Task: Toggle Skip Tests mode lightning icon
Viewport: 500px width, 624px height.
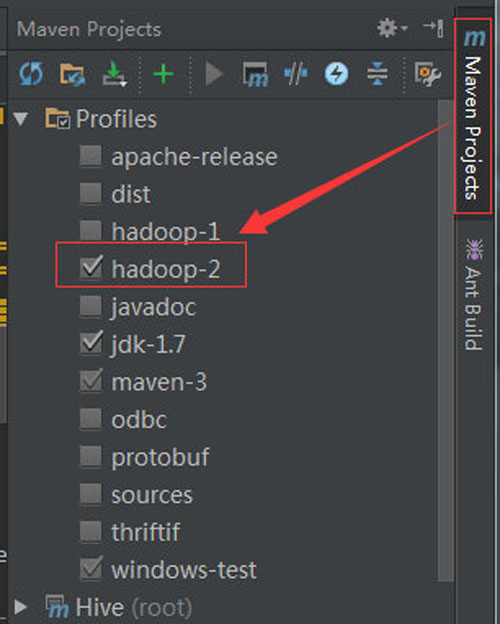Action: pyautogui.click(x=336, y=74)
